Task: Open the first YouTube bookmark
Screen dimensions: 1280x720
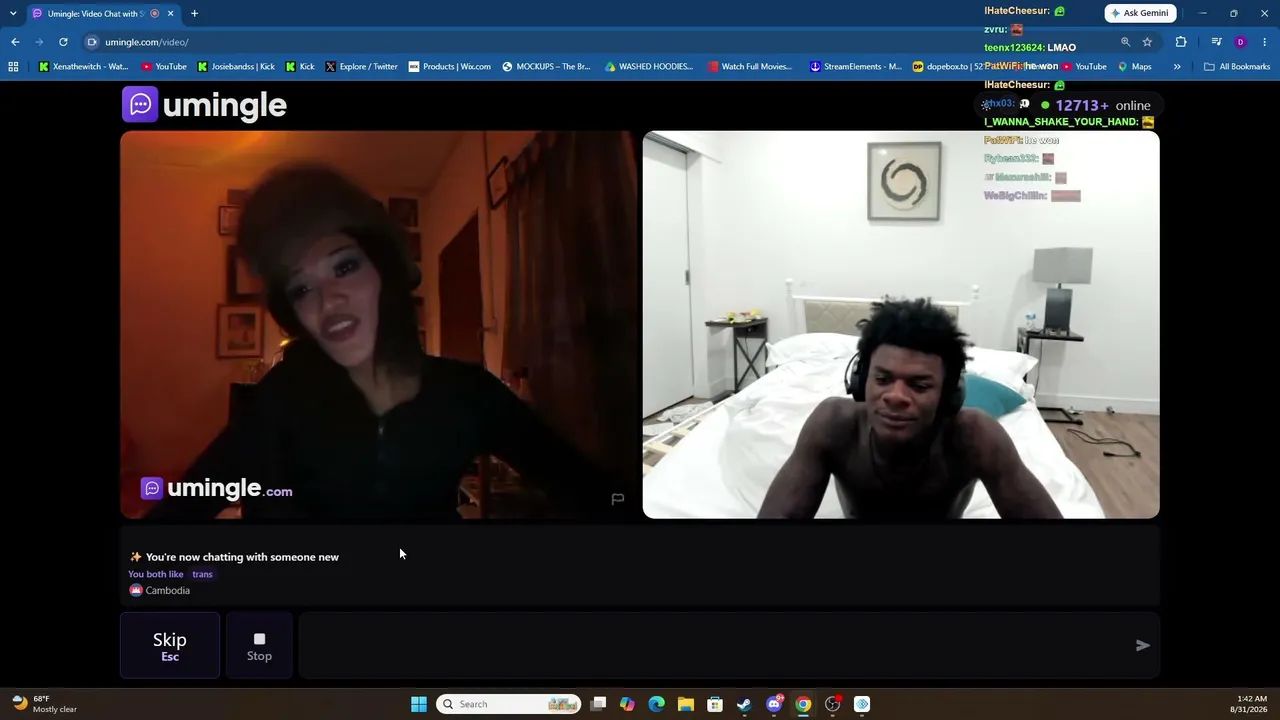Action: [x=164, y=67]
